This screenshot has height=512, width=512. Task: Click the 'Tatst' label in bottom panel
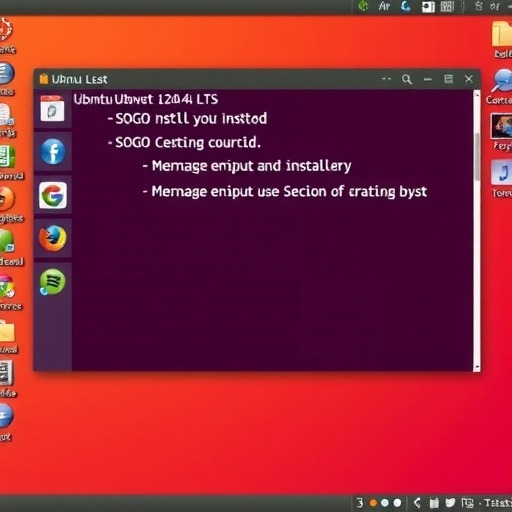pyautogui.click(x=498, y=503)
